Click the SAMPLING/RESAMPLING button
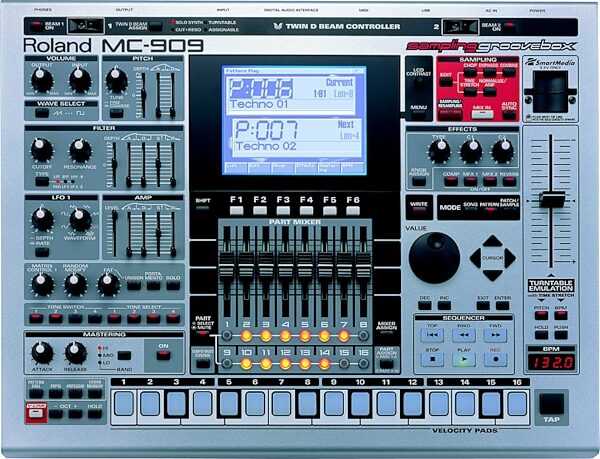 450,114
